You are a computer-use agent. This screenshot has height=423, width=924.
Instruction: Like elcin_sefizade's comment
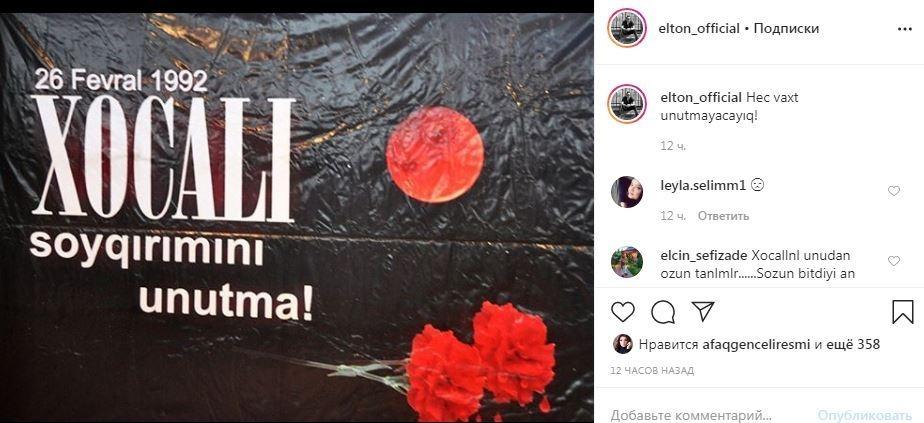coord(894,260)
